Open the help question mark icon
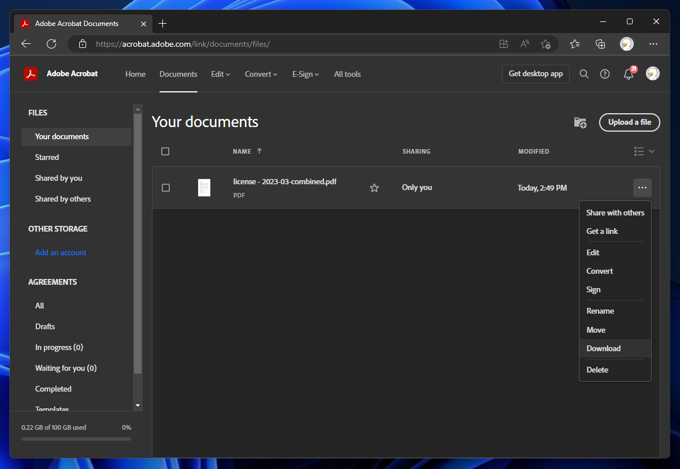This screenshot has width=680, height=469. pyautogui.click(x=605, y=74)
